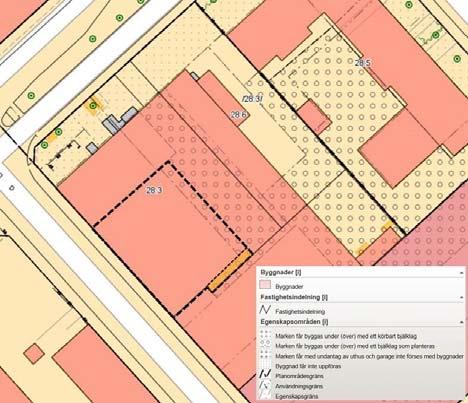Click the map label 28:6
The width and height of the screenshot is (468, 403).
click(239, 115)
